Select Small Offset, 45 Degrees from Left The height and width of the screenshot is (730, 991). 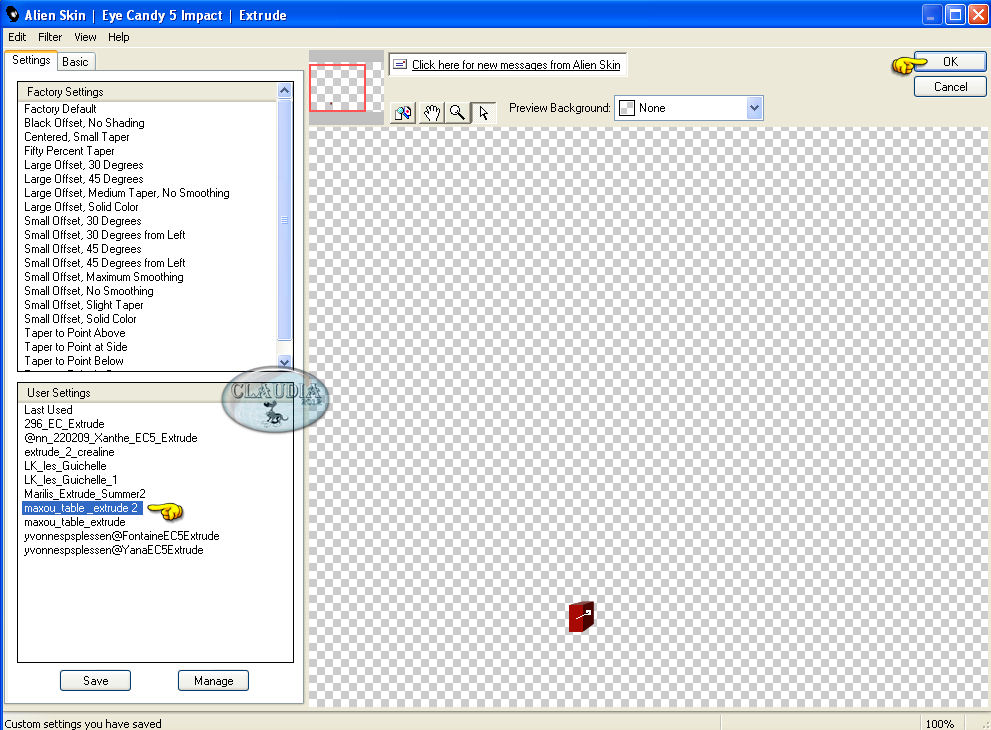[104, 263]
